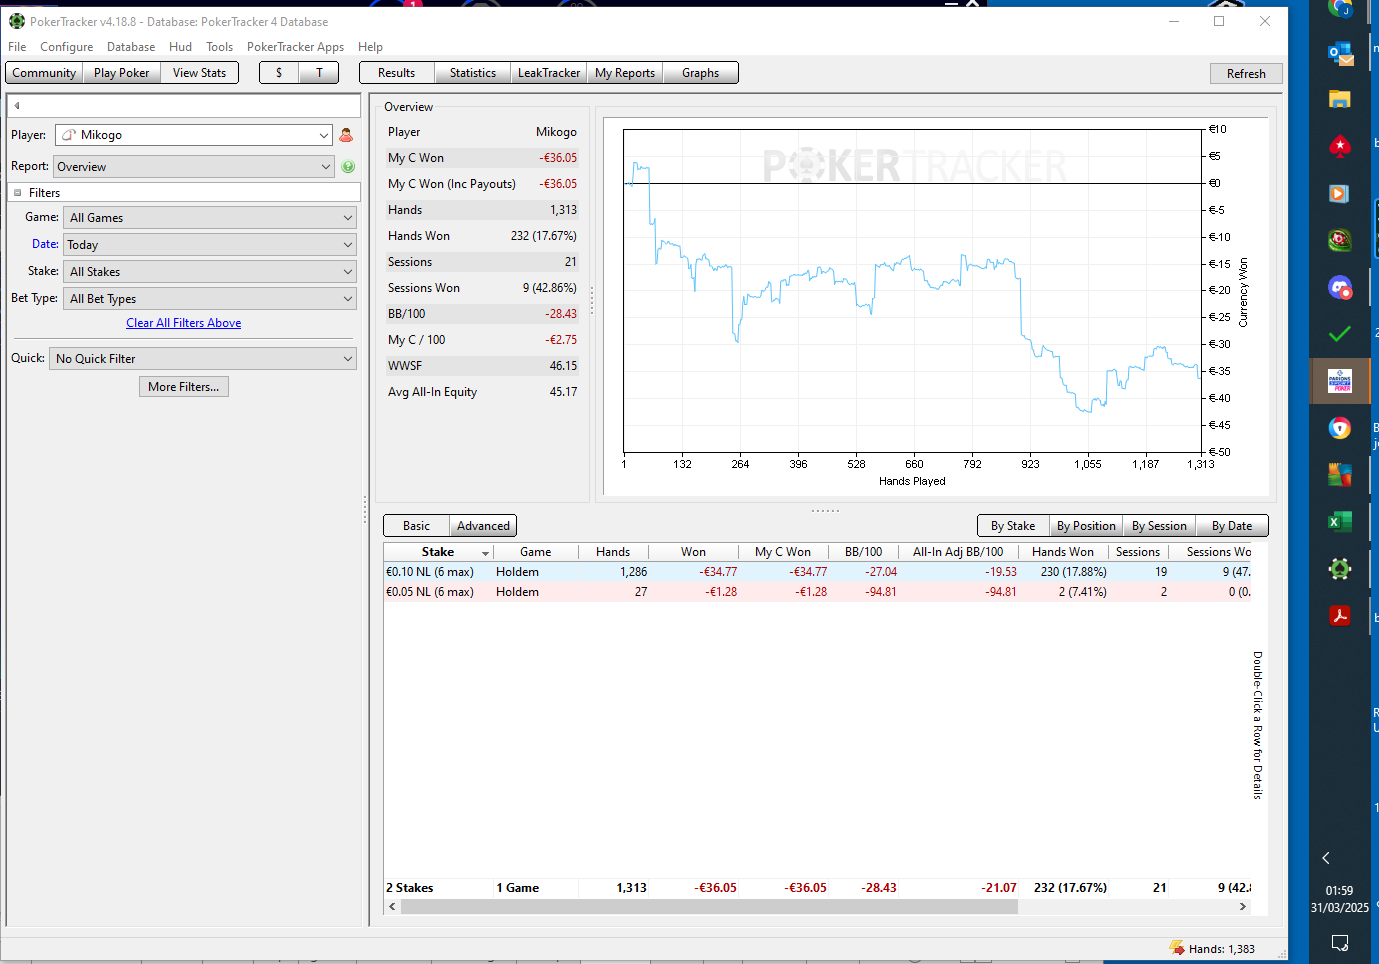Open the Windows notification center icon
Image resolution: width=1379 pixels, height=964 pixels.
point(1340,942)
